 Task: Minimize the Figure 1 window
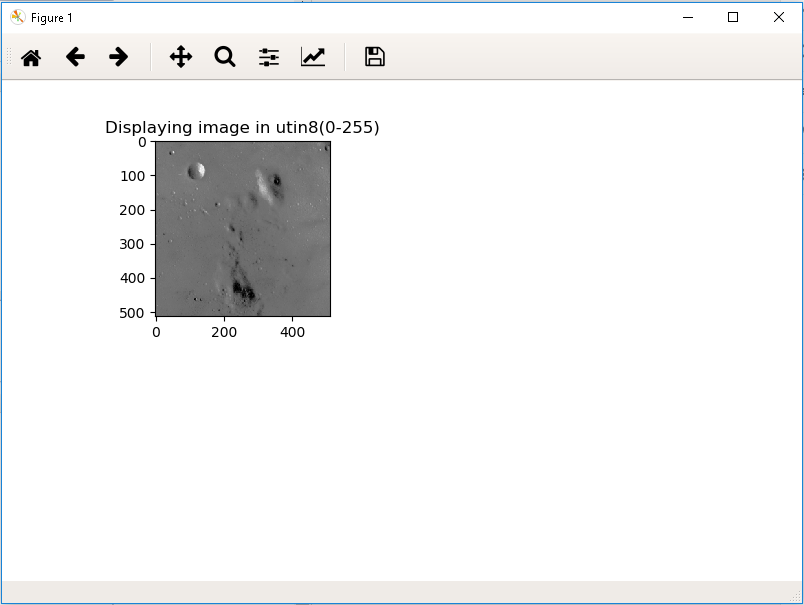click(x=688, y=17)
